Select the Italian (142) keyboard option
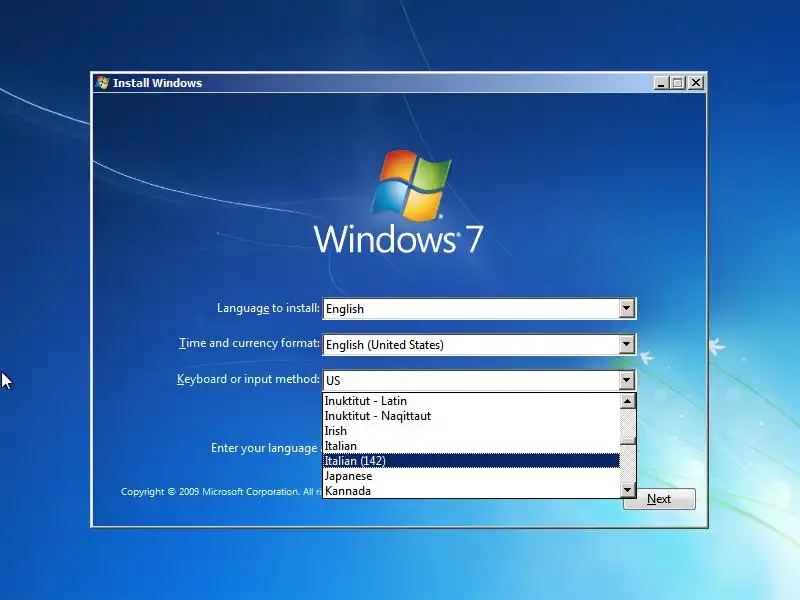This screenshot has width=800, height=600. [471, 461]
